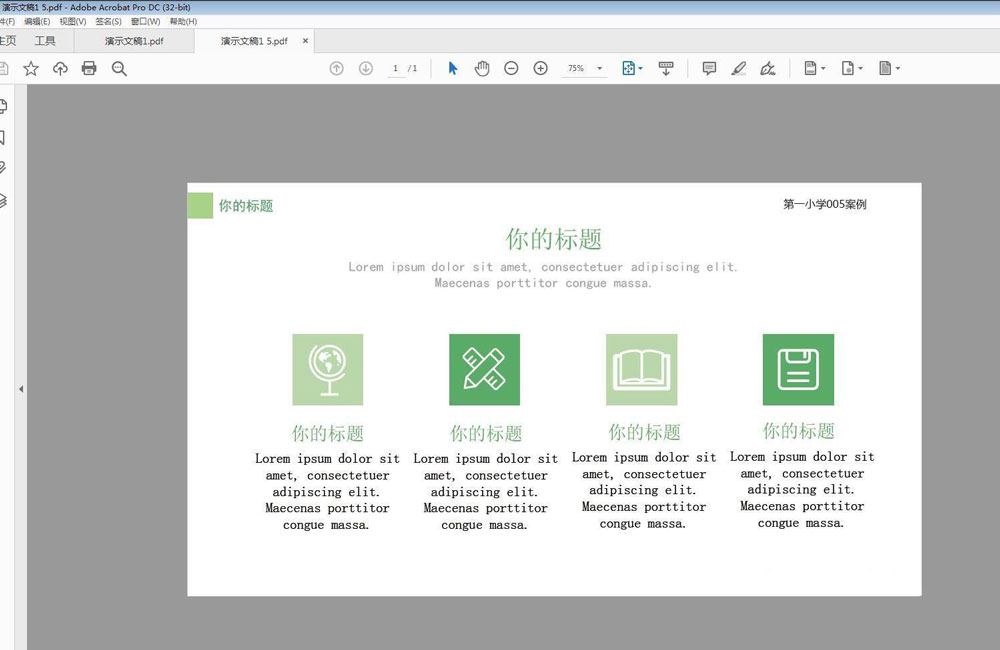Toggle the scrolling mode keyboard-arrow icon

coord(666,68)
